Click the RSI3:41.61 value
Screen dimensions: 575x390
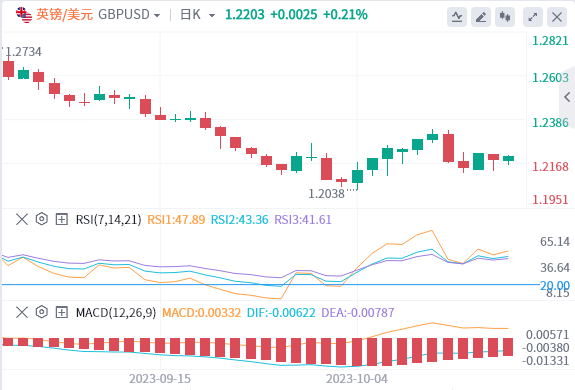(x=303, y=220)
